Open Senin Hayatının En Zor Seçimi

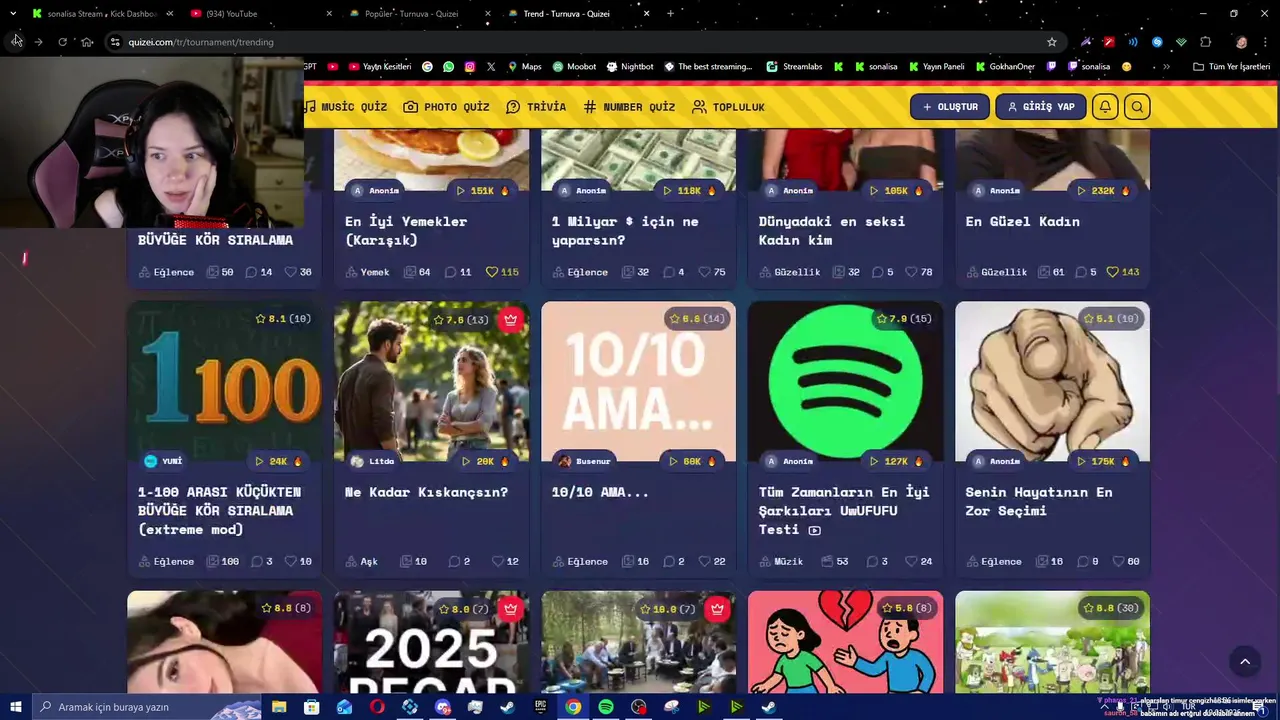(x=1038, y=501)
